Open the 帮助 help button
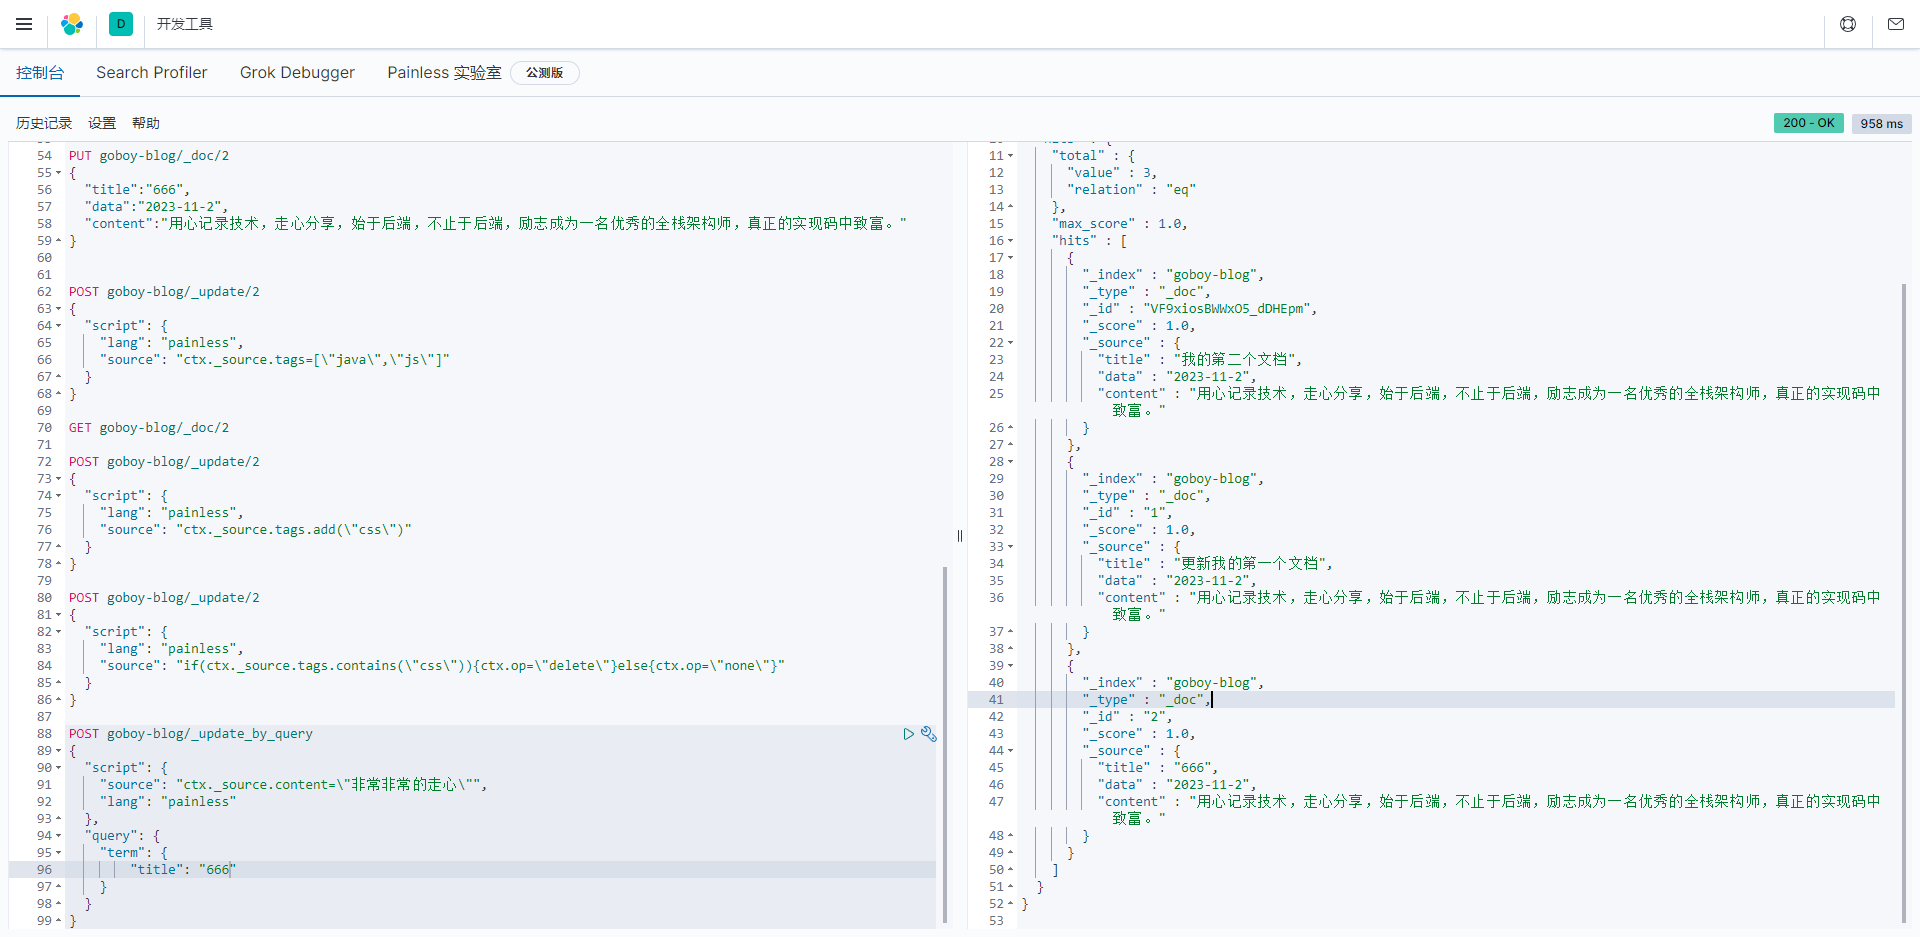Viewport: 1920px width, 937px height. (x=146, y=123)
